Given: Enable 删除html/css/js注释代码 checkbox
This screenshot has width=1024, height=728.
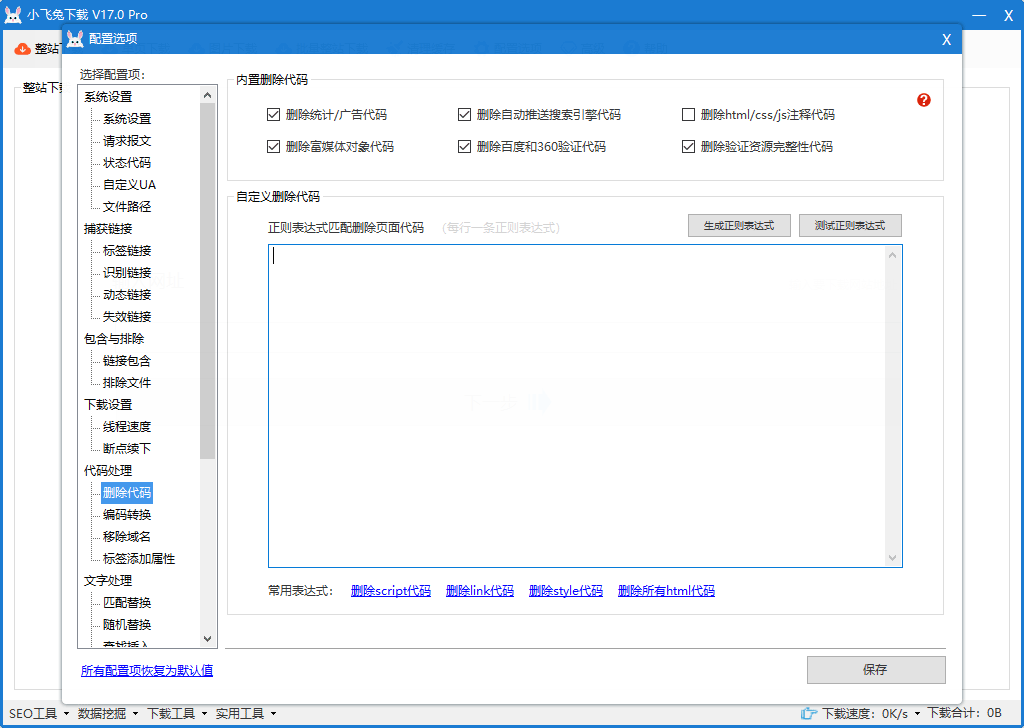Looking at the screenshot, I should pyautogui.click(x=688, y=115).
